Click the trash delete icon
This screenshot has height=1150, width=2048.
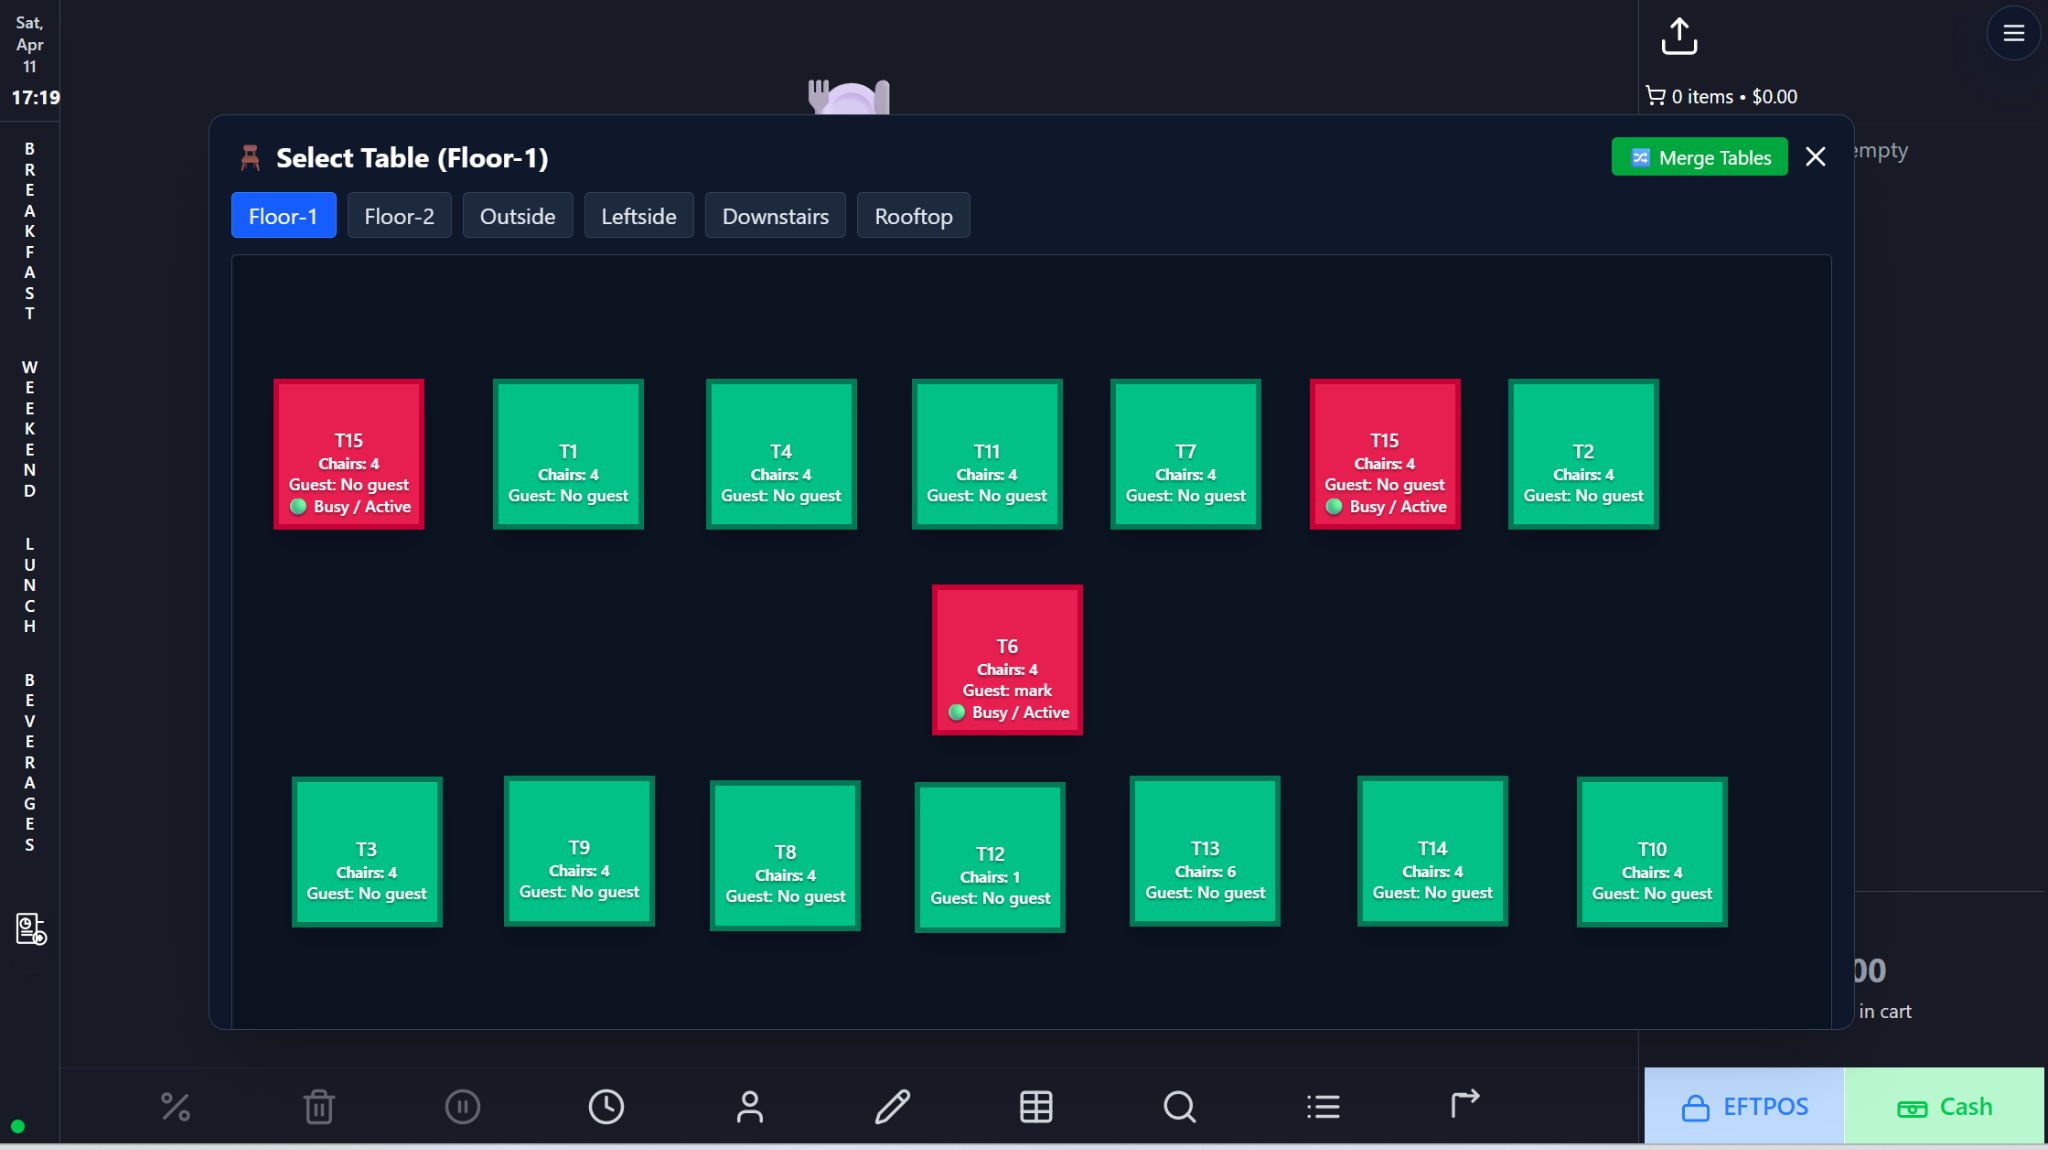[319, 1107]
